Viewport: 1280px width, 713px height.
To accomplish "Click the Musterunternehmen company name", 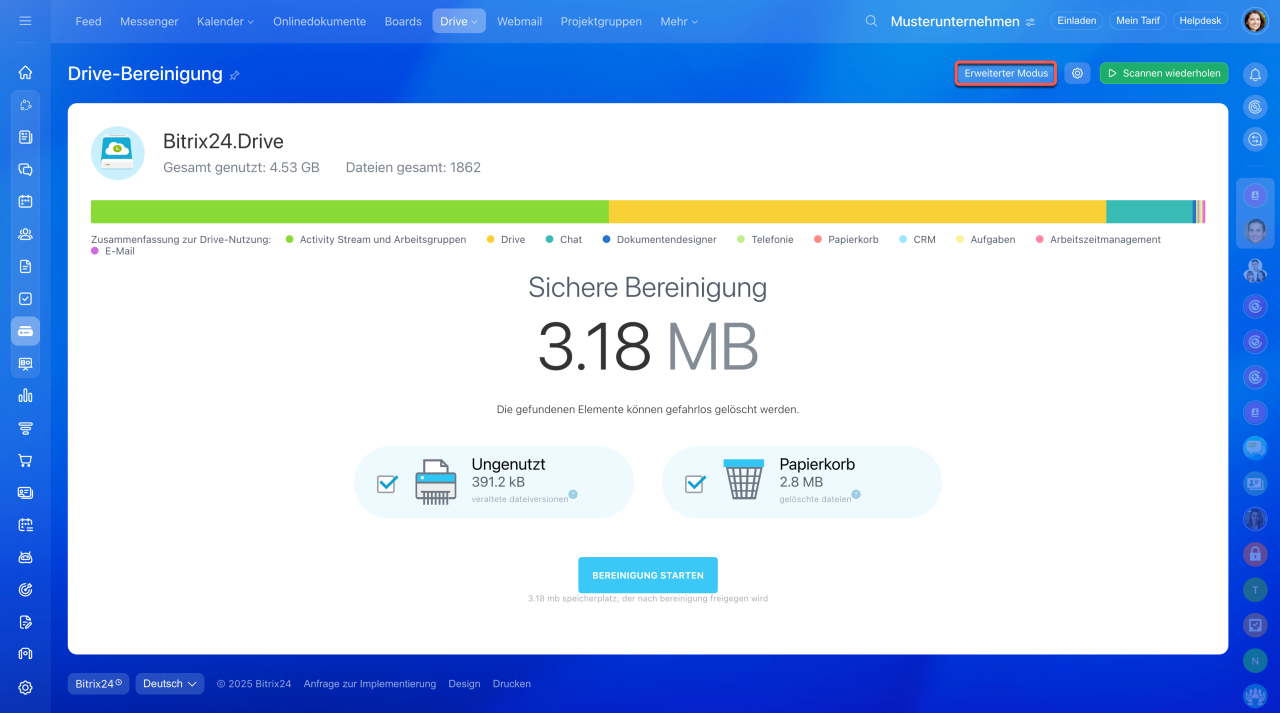I will coord(955,21).
